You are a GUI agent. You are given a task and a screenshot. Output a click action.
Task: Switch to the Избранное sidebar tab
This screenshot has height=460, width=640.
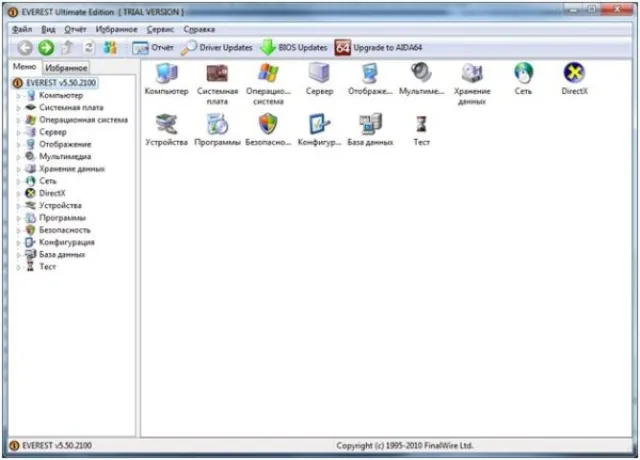coord(66,68)
